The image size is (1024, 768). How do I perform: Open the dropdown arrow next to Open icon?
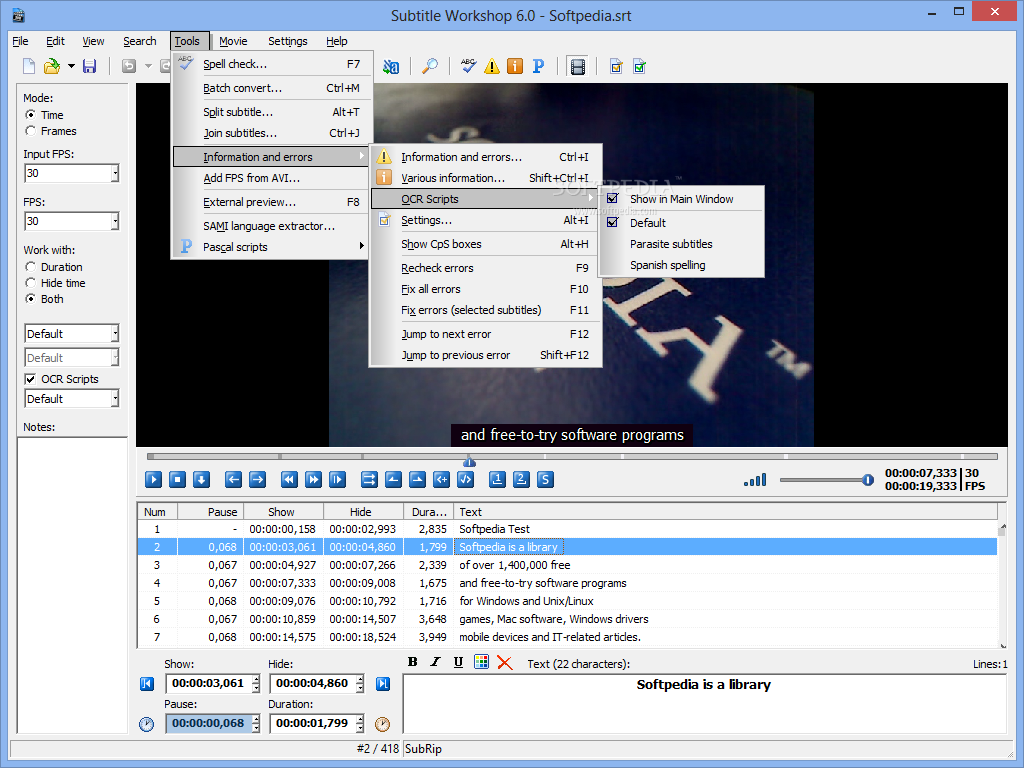point(71,66)
